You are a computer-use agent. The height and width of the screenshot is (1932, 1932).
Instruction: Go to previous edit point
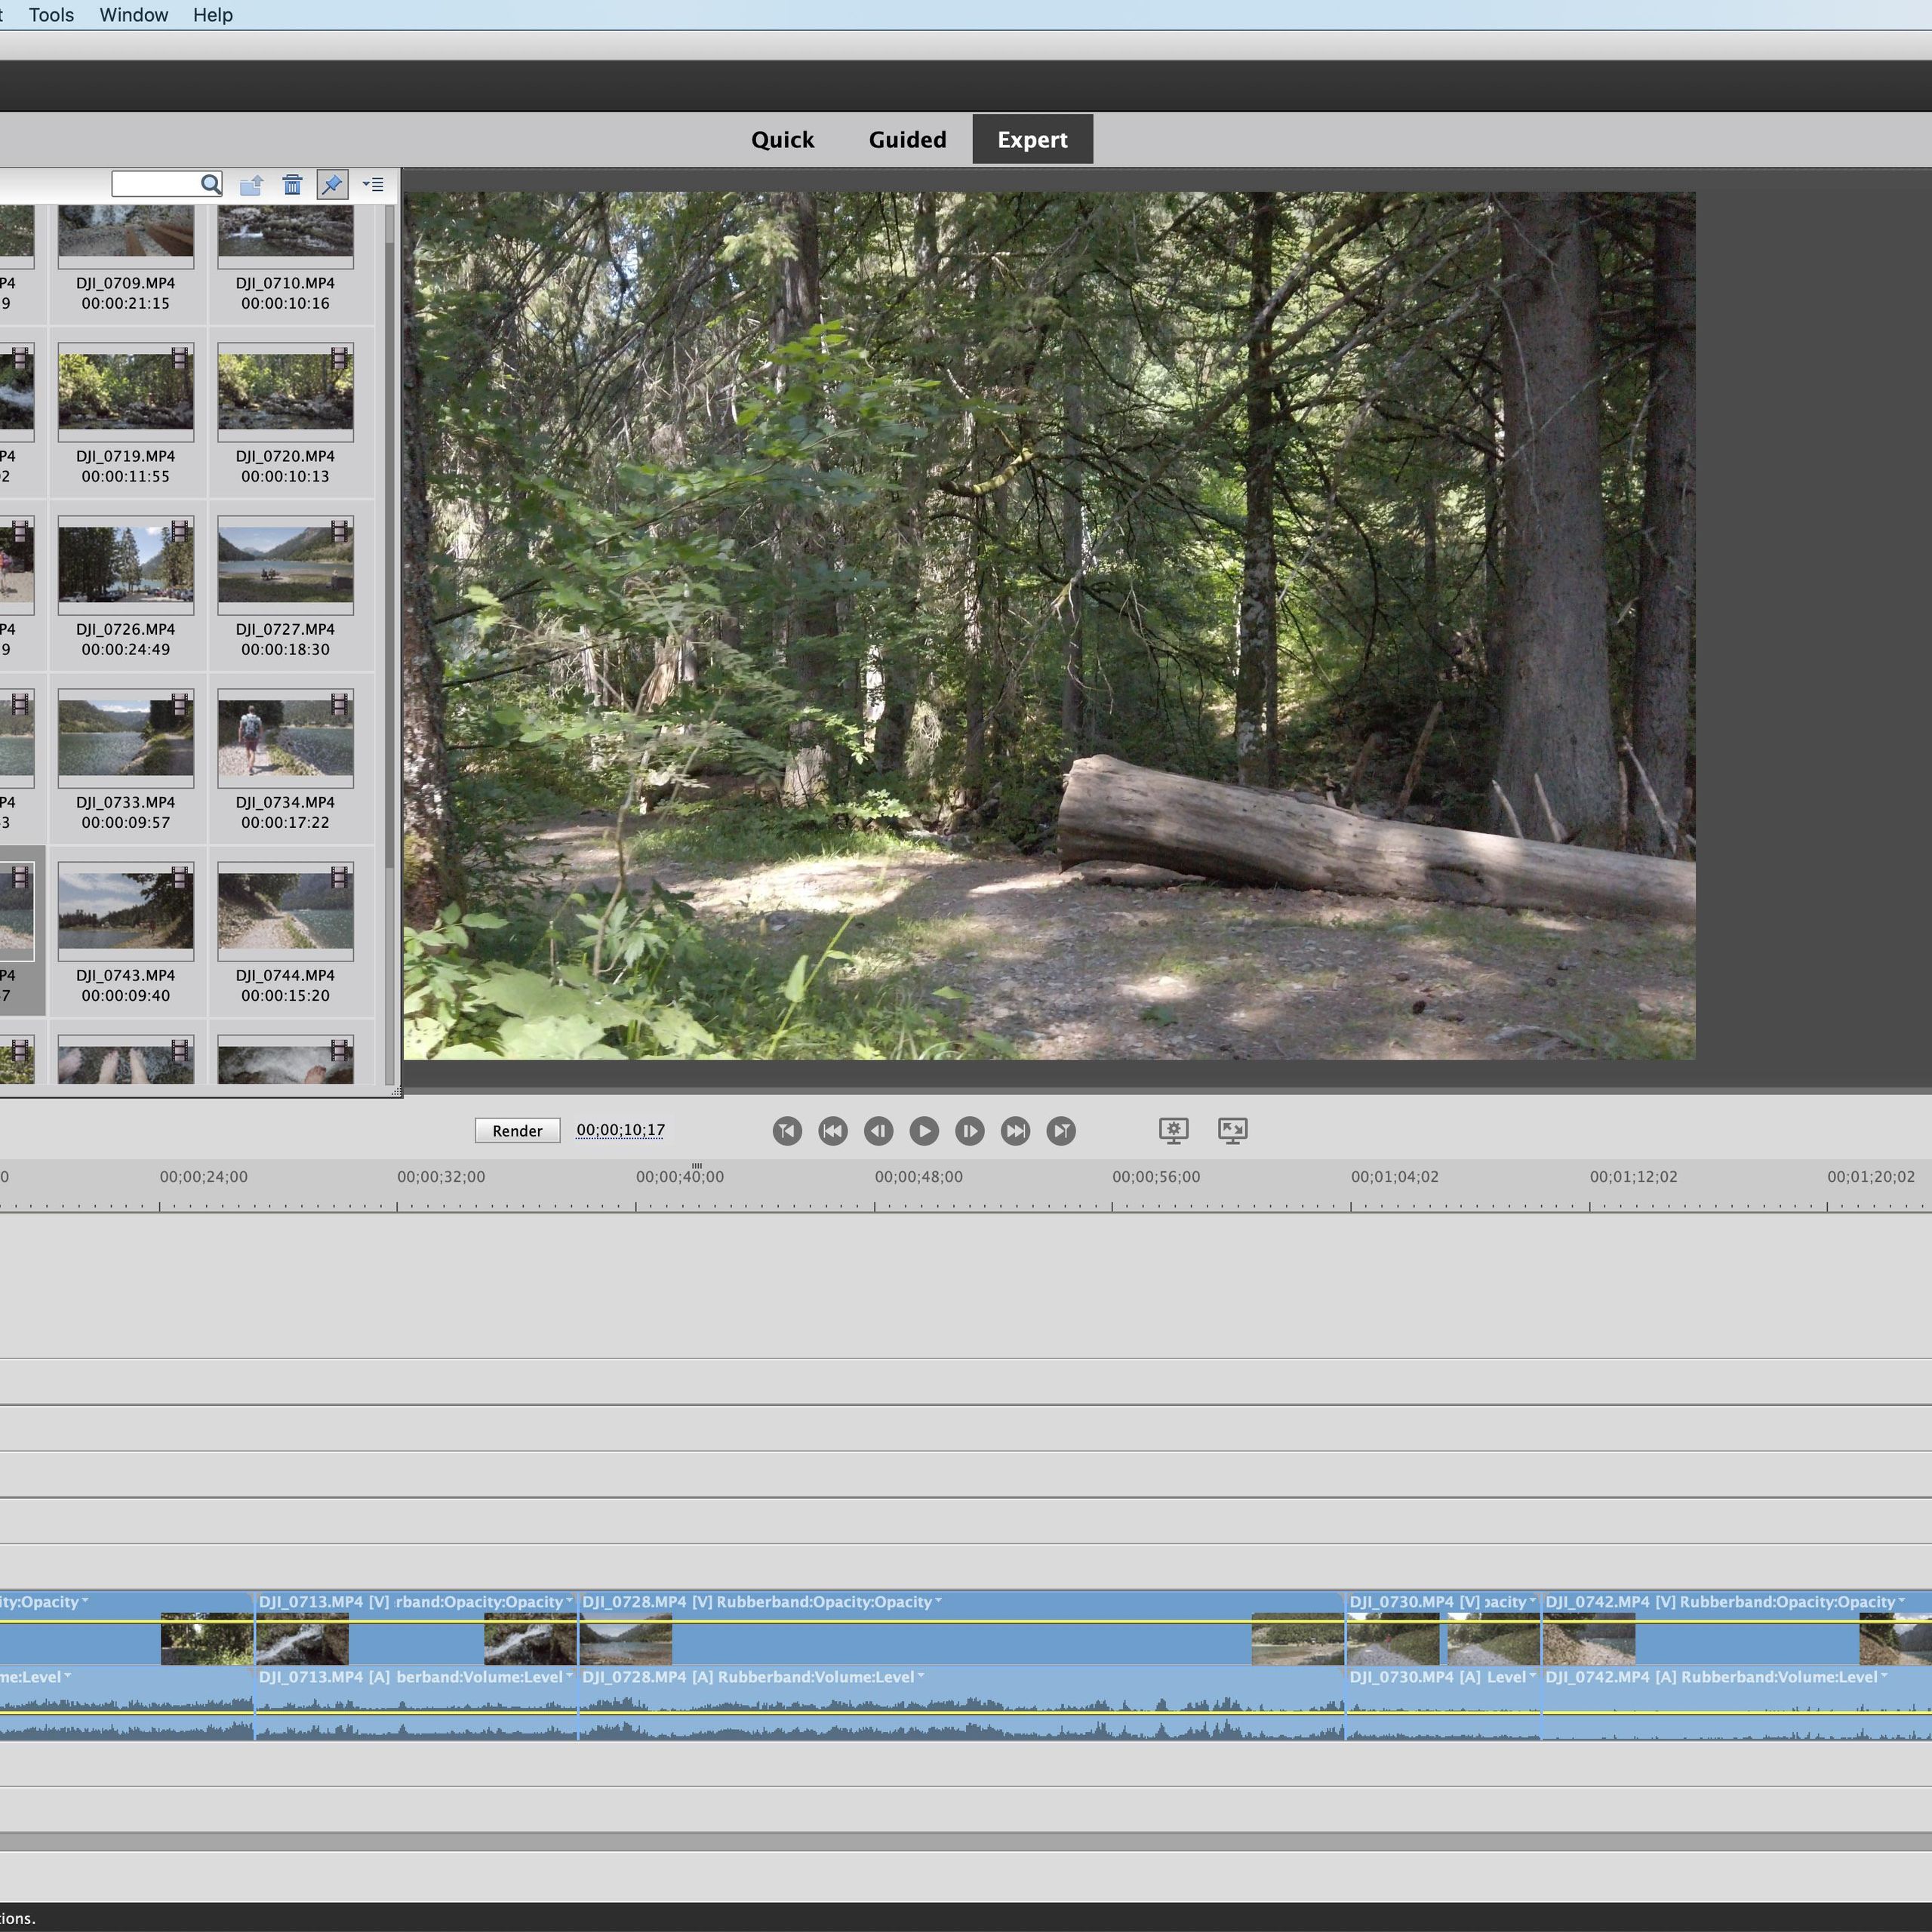pos(832,1130)
